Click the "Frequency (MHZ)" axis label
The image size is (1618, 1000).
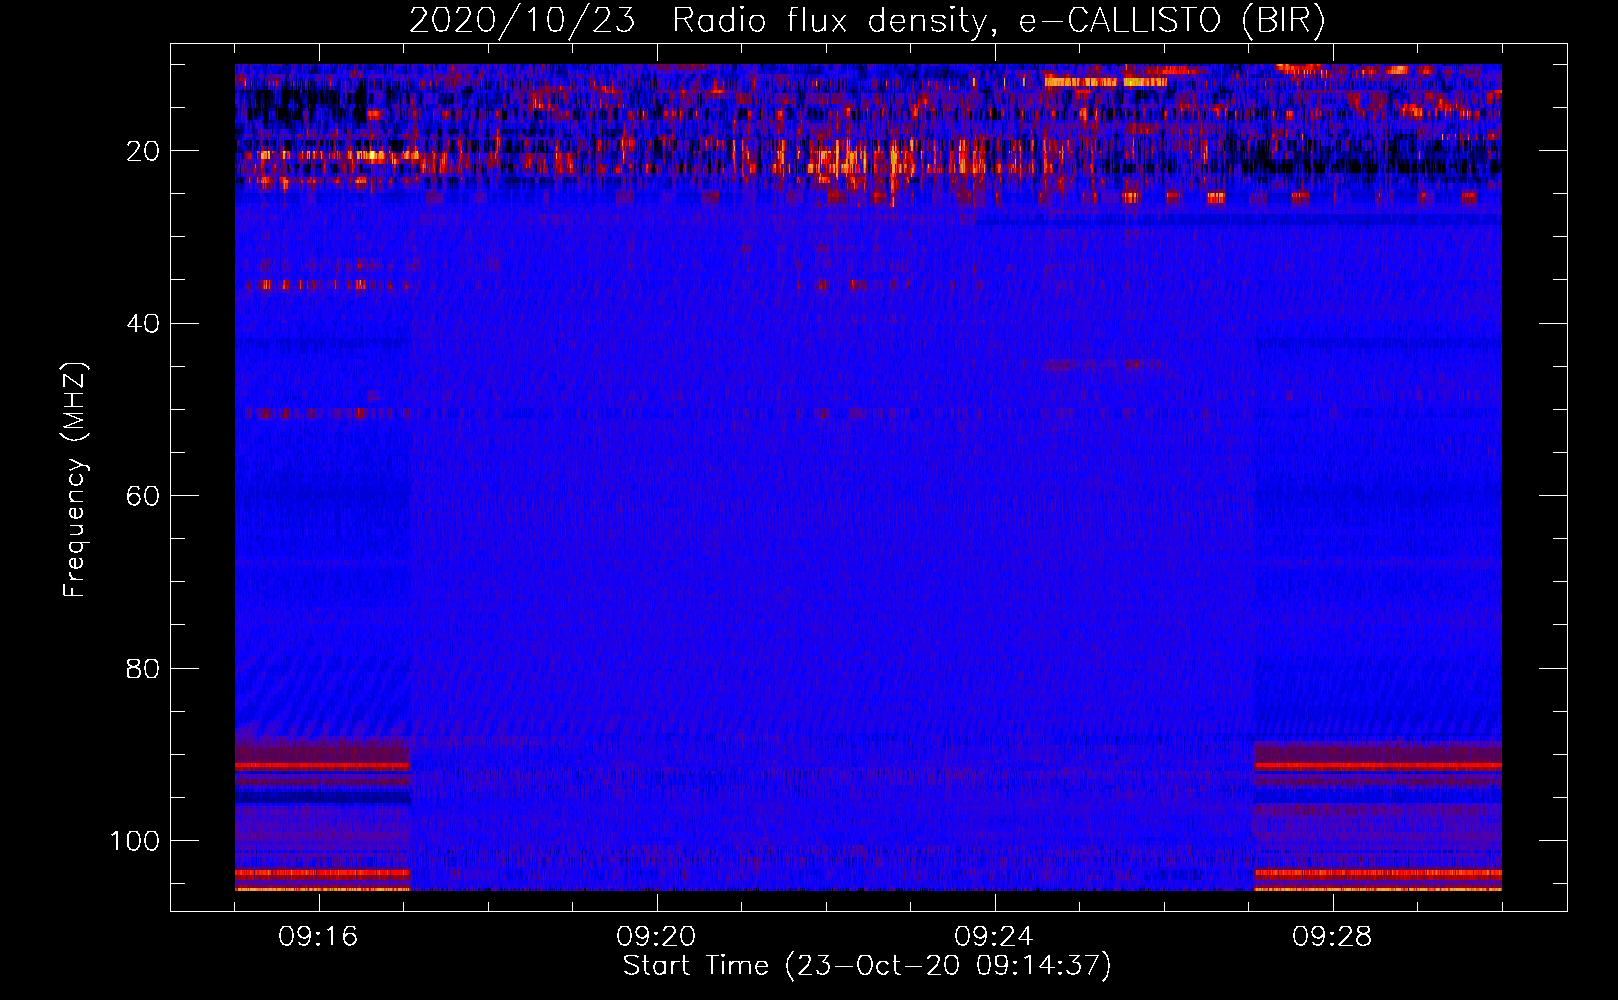pyautogui.click(x=75, y=480)
